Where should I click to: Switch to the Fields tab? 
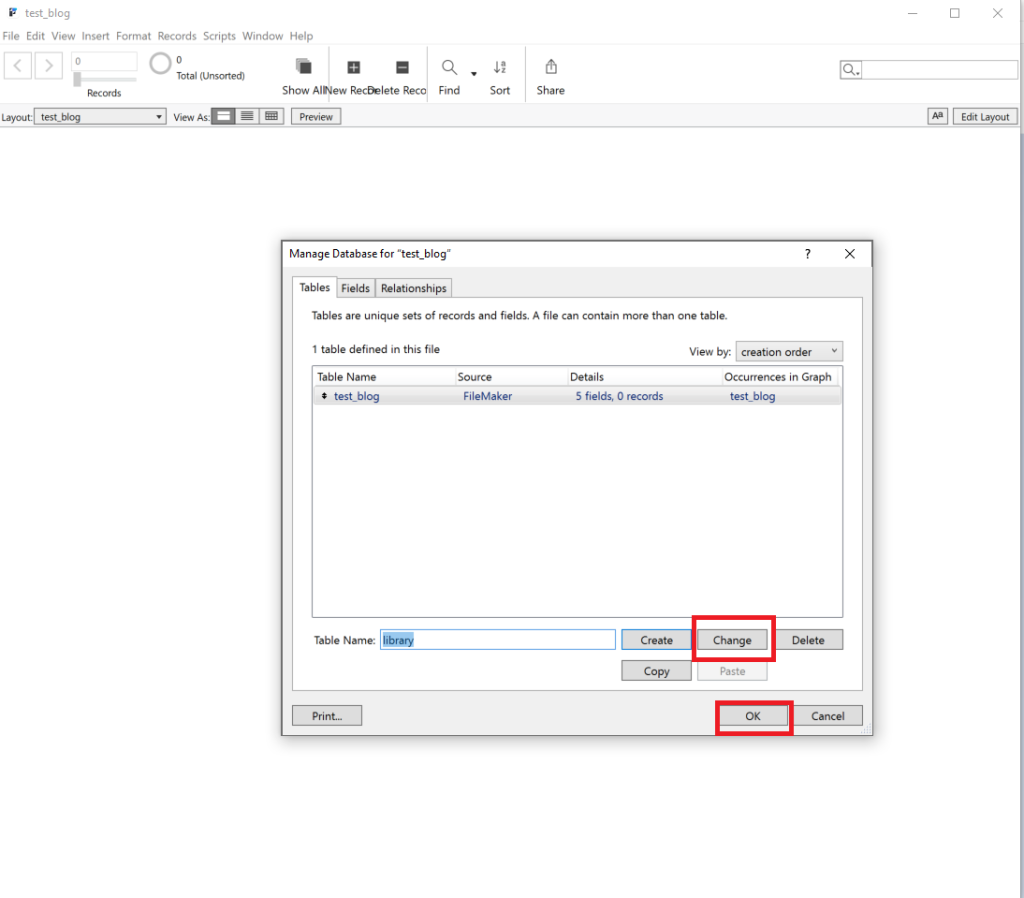(x=355, y=288)
